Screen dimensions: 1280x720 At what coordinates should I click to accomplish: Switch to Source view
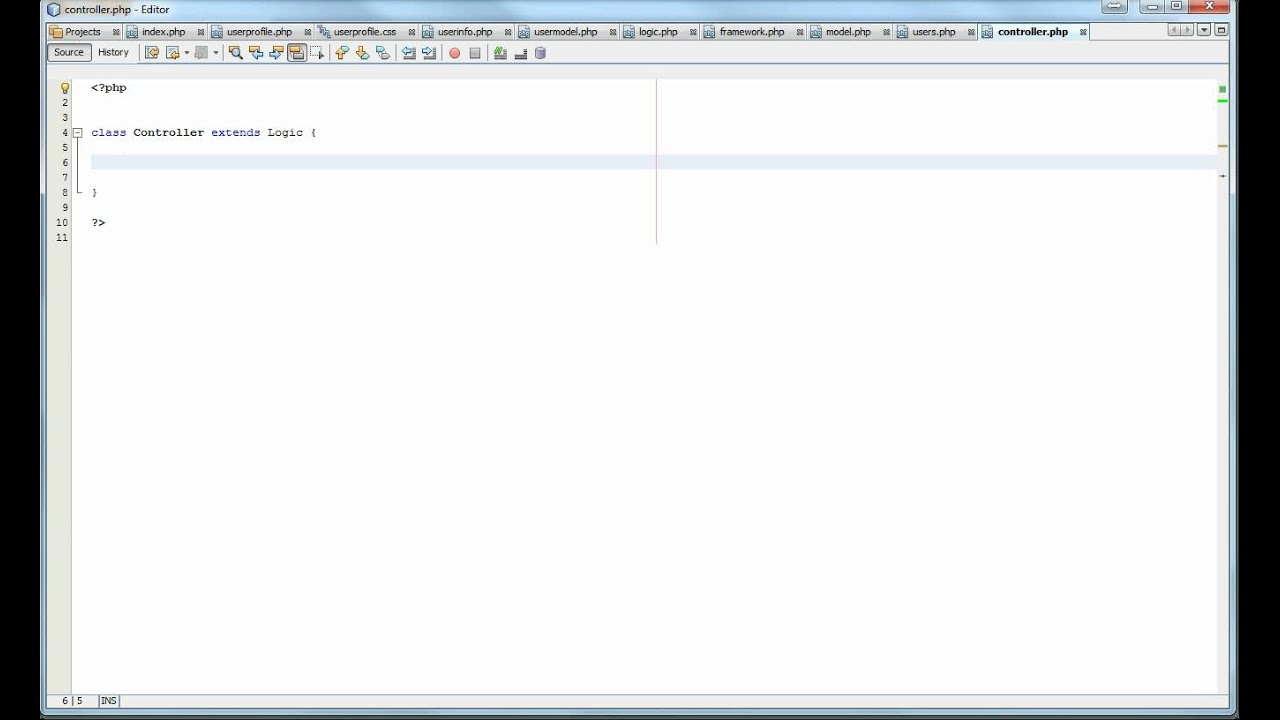69,52
